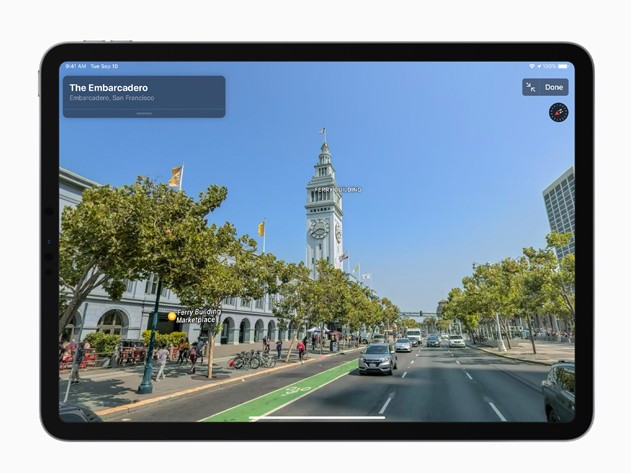This screenshot has height=473, width=631.
Task: Tap the Done button
Action: [x=554, y=87]
